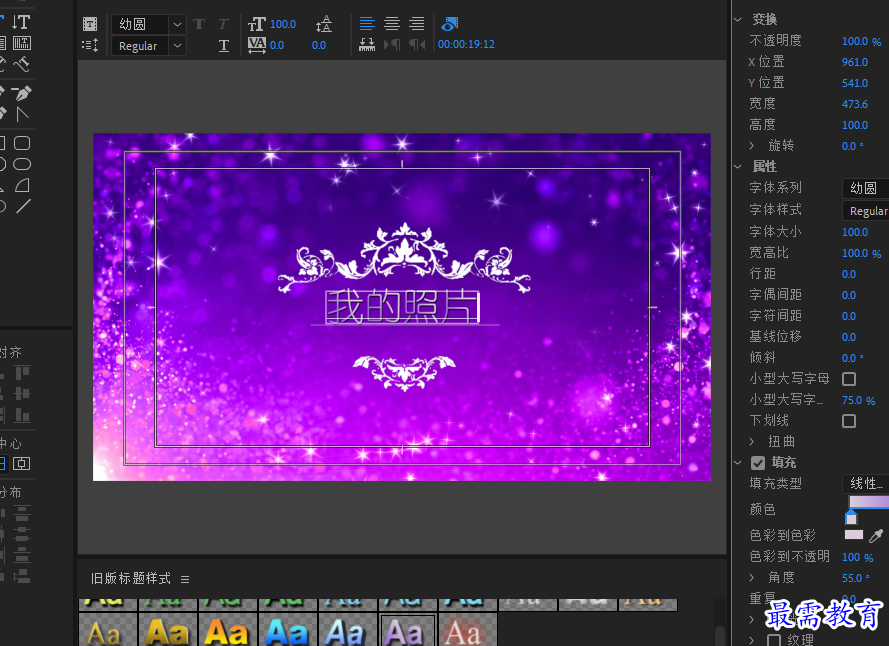Open the Roll/Crawl options icon
The height and width of the screenshot is (646, 889).
(x=90, y=45)
